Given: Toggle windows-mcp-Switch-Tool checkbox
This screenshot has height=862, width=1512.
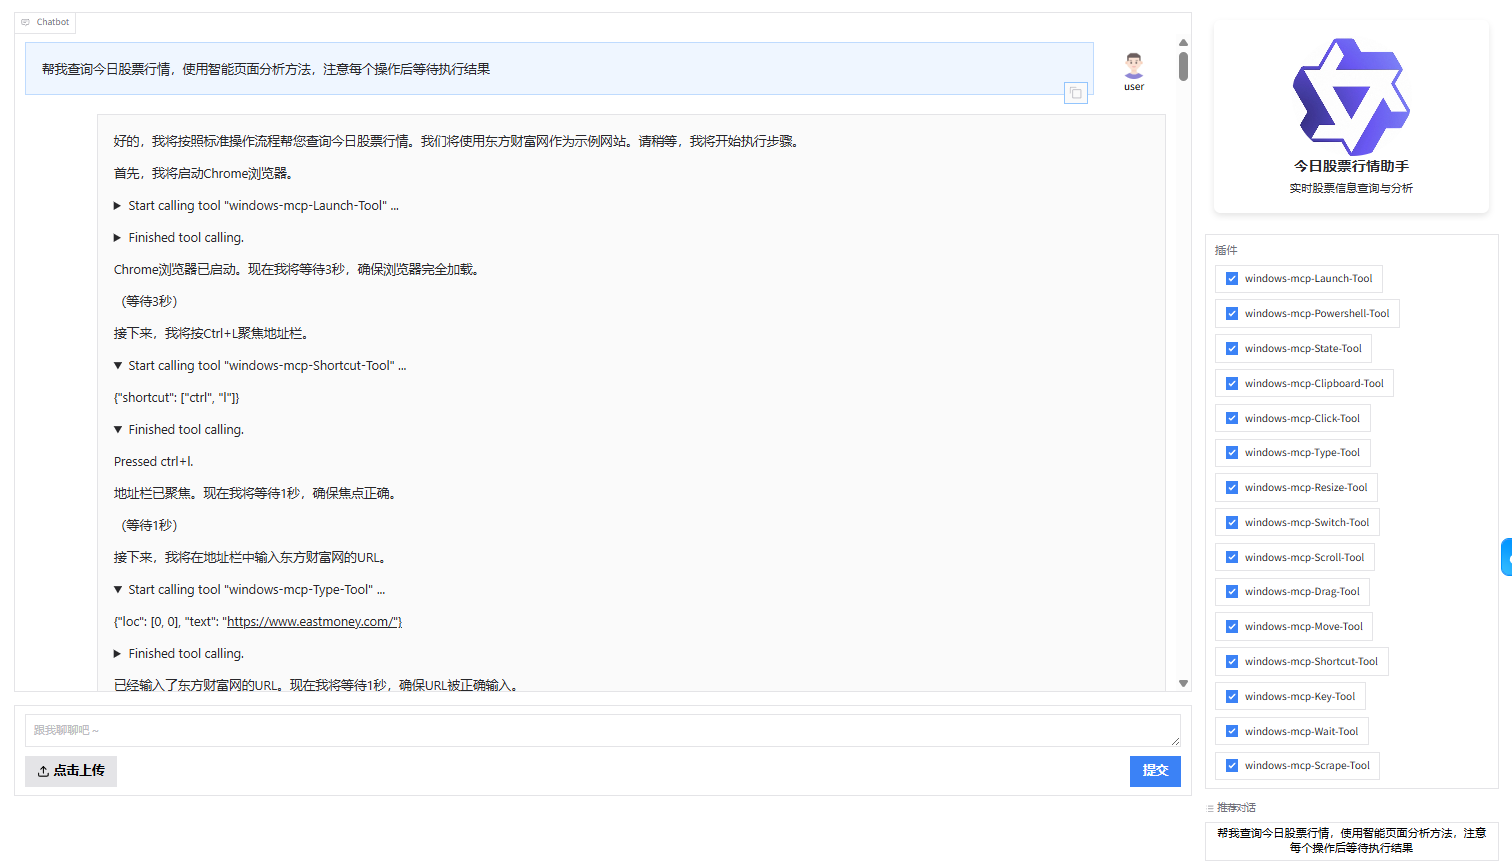Looking at the screenshot, I should [1232, 523].
